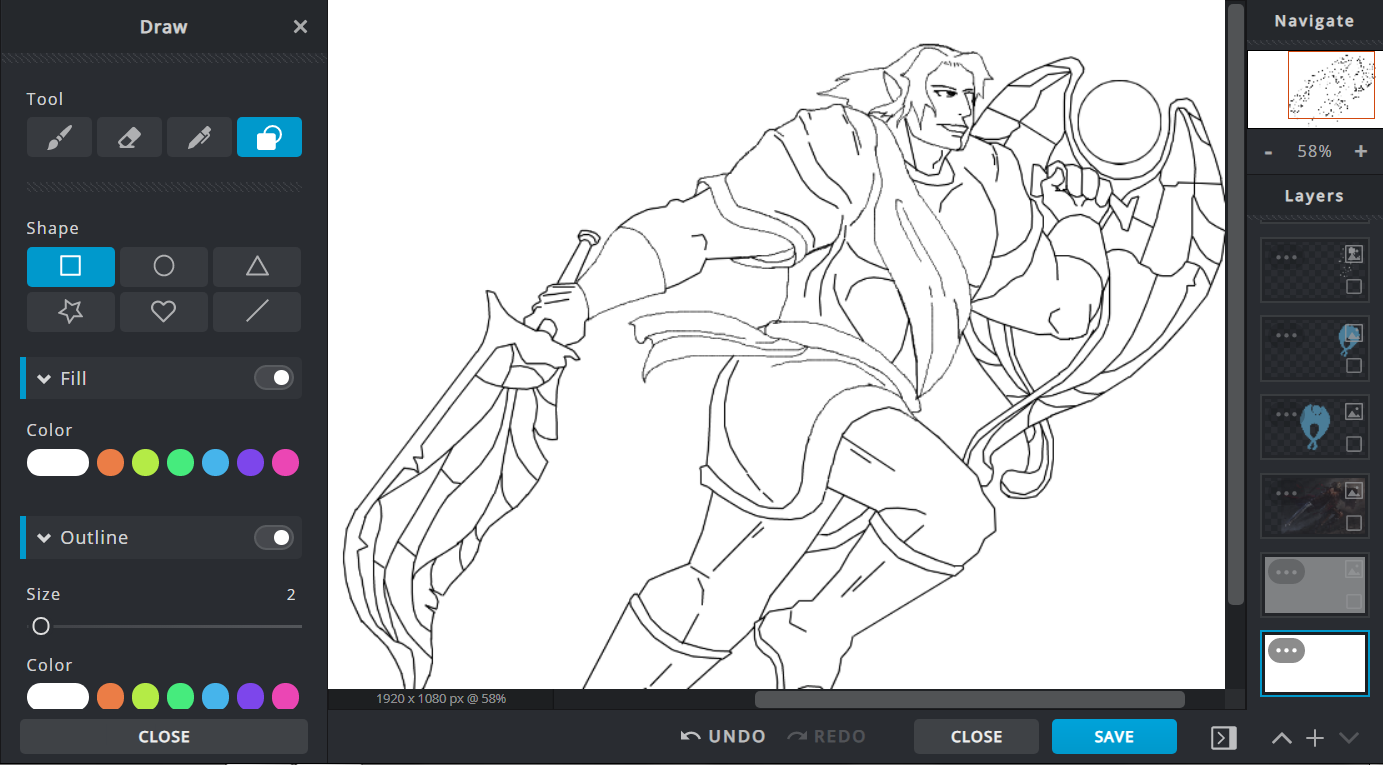The width and height of the screenshot is (1383, 765).
Task: Select the pencil draw tool
Action: point(199,137)
